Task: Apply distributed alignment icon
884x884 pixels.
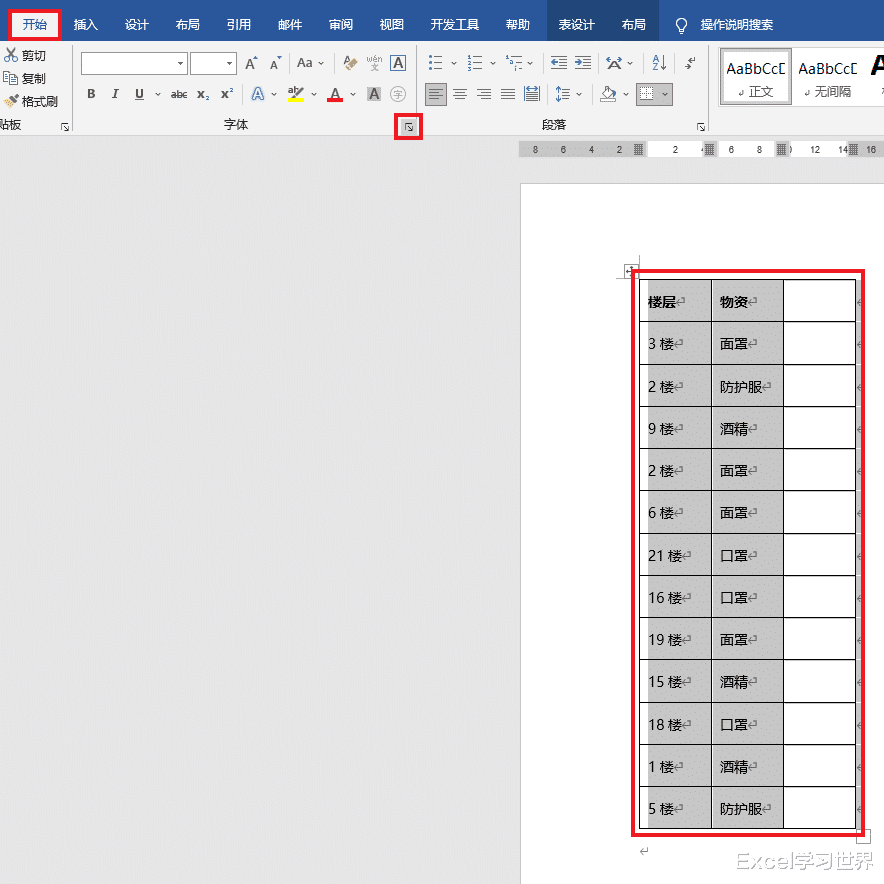Action: coord(532,94)
